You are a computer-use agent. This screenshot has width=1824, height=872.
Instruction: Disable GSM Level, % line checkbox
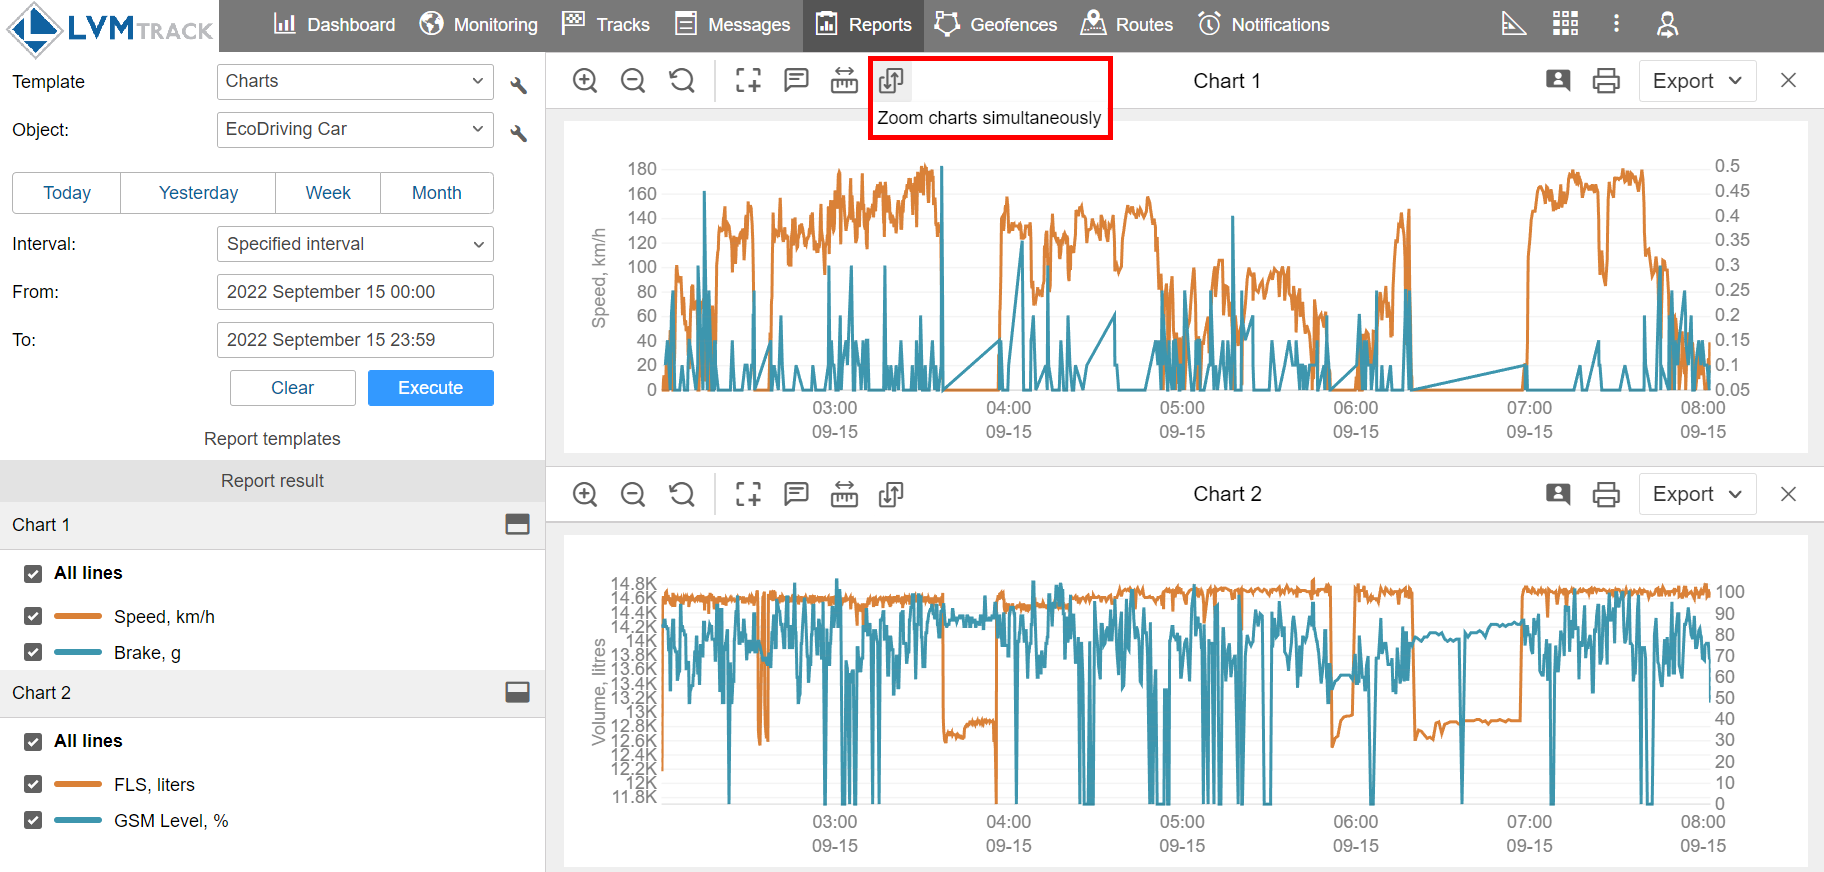33,821
